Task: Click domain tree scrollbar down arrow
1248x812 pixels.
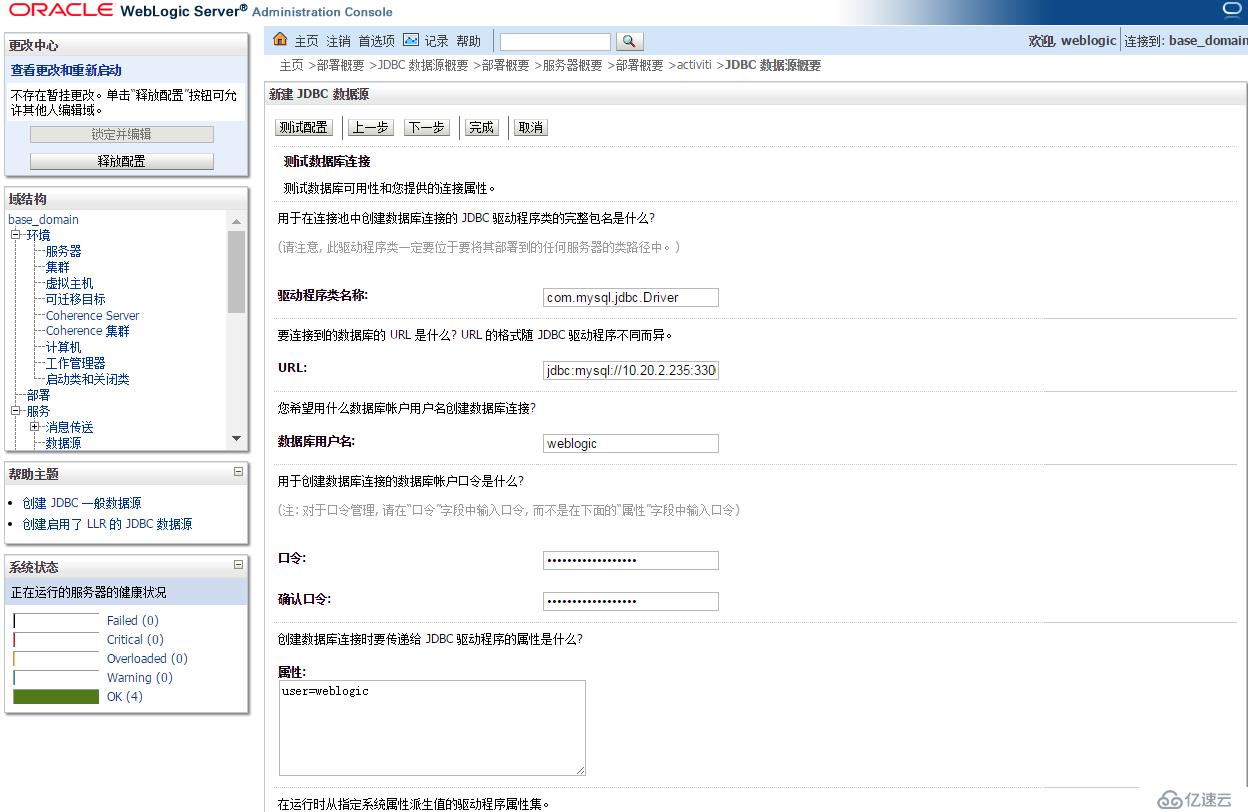Action: click(236, 438)
